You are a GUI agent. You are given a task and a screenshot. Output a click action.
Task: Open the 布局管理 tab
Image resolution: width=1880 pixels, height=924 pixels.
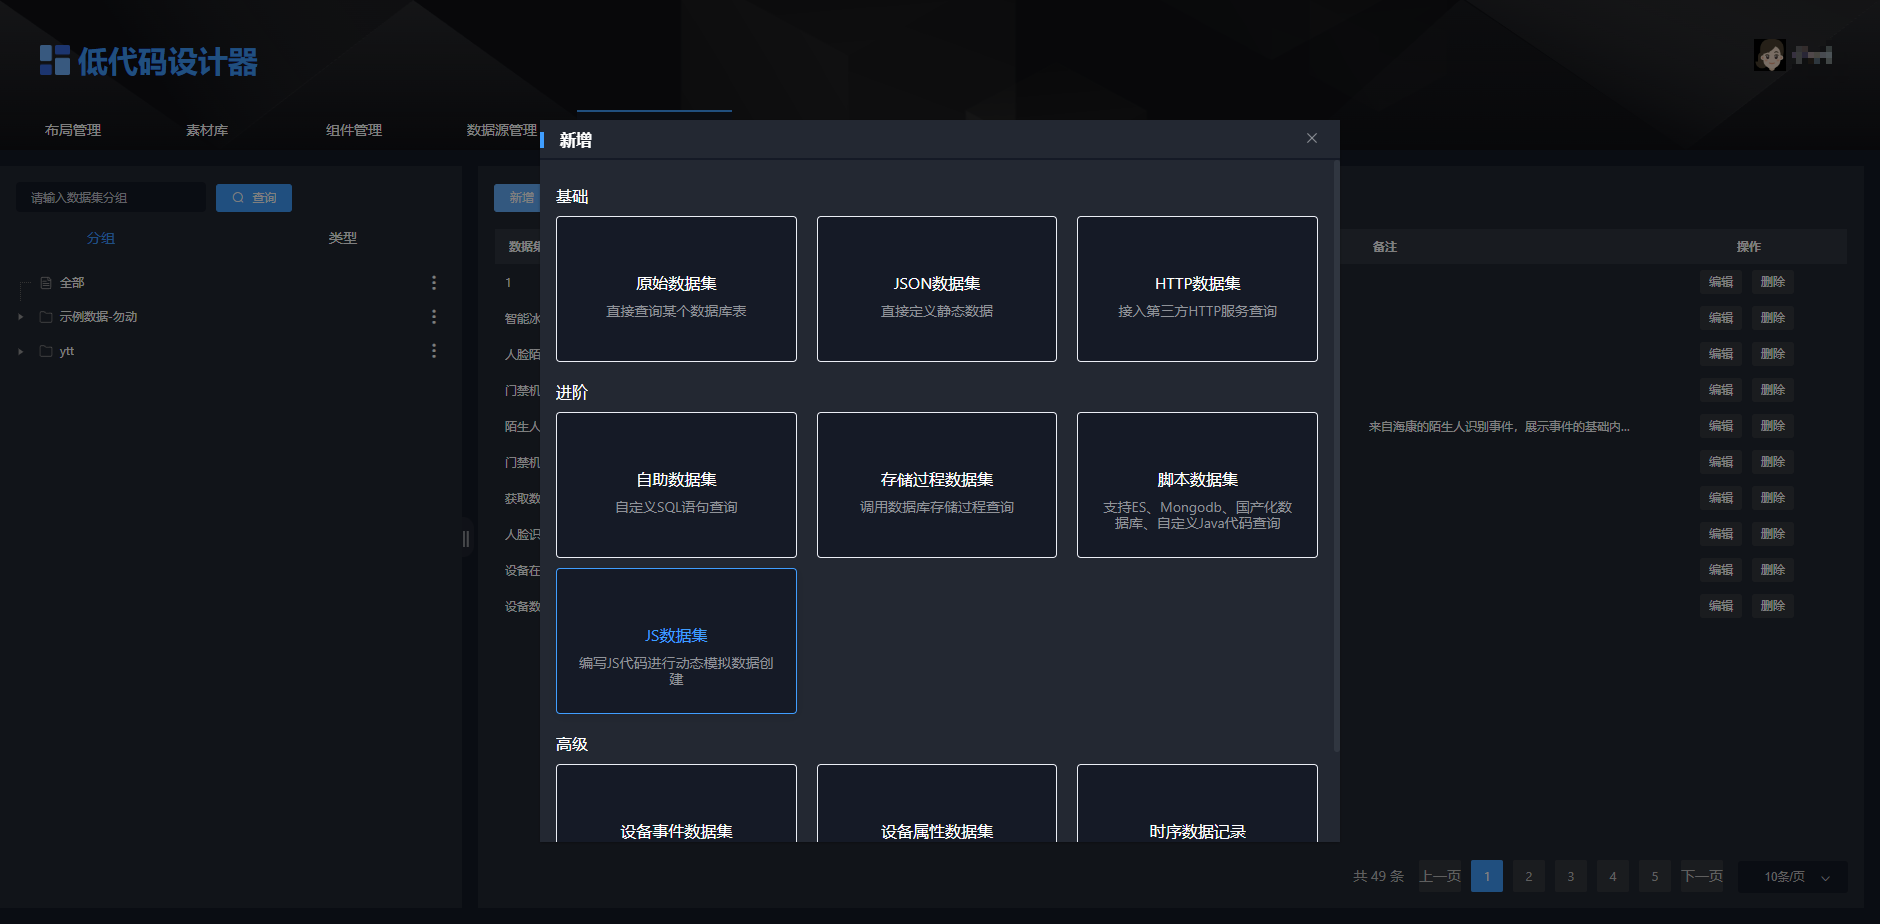[73, 130]
